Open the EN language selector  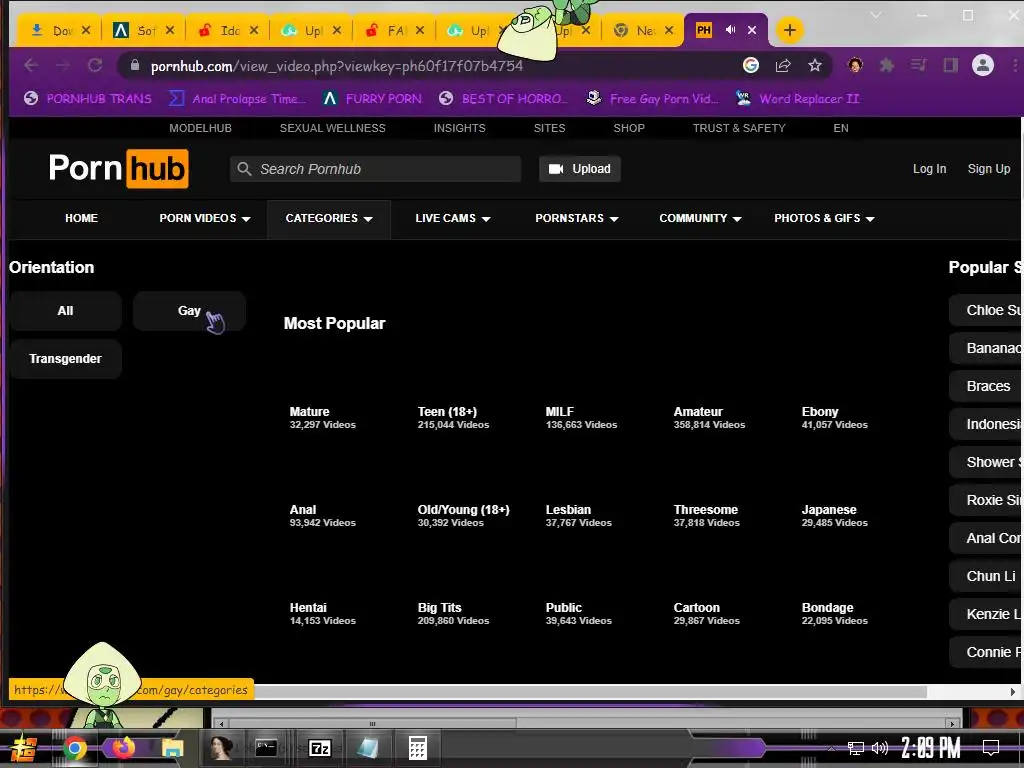click(841, 128)
